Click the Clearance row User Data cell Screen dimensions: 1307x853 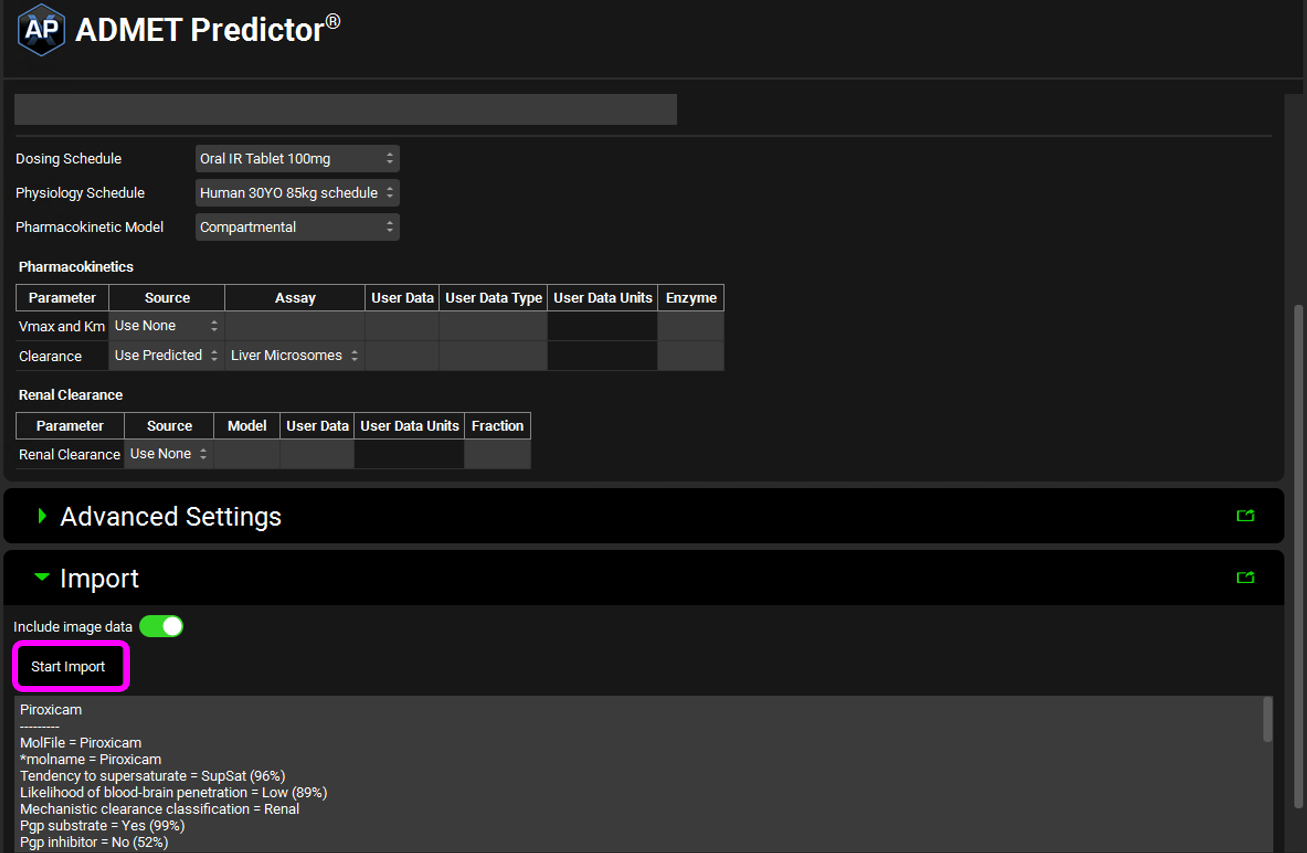point(402,356)
